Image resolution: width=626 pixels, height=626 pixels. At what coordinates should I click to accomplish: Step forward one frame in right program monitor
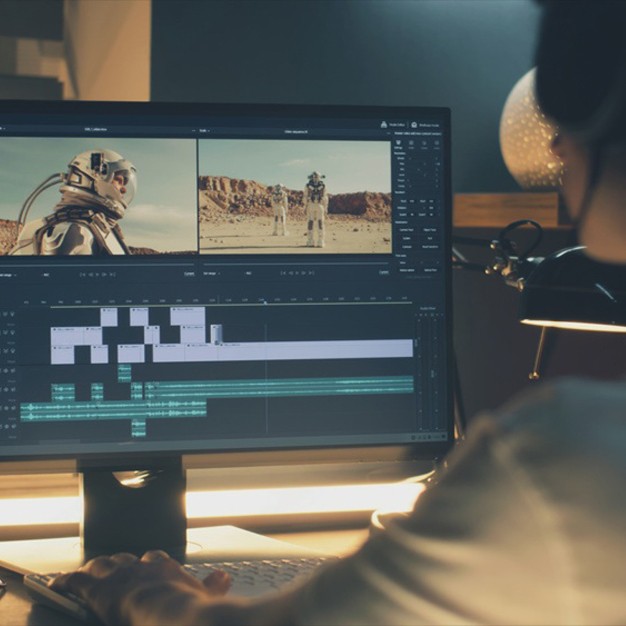[x=304, y=273]
